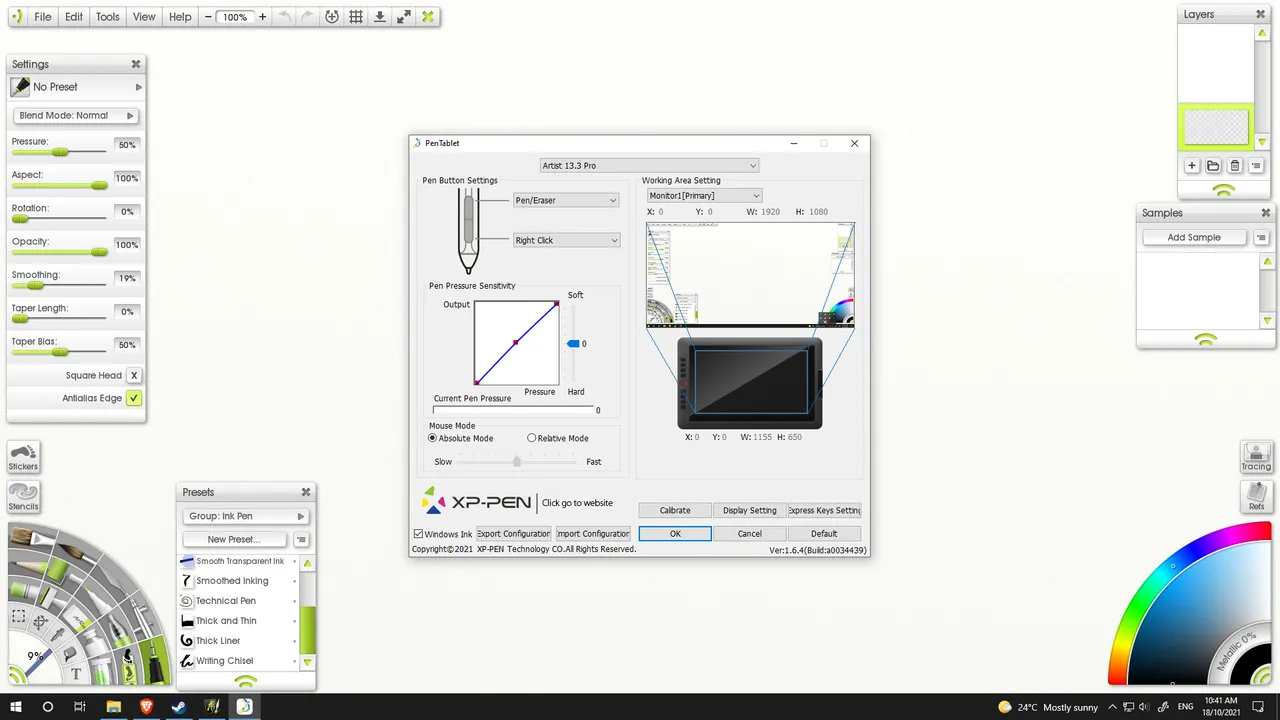The image size is (1280, 720).
Task: Select the Selection tool in the tool picker
Action: (x=18, y=616)
